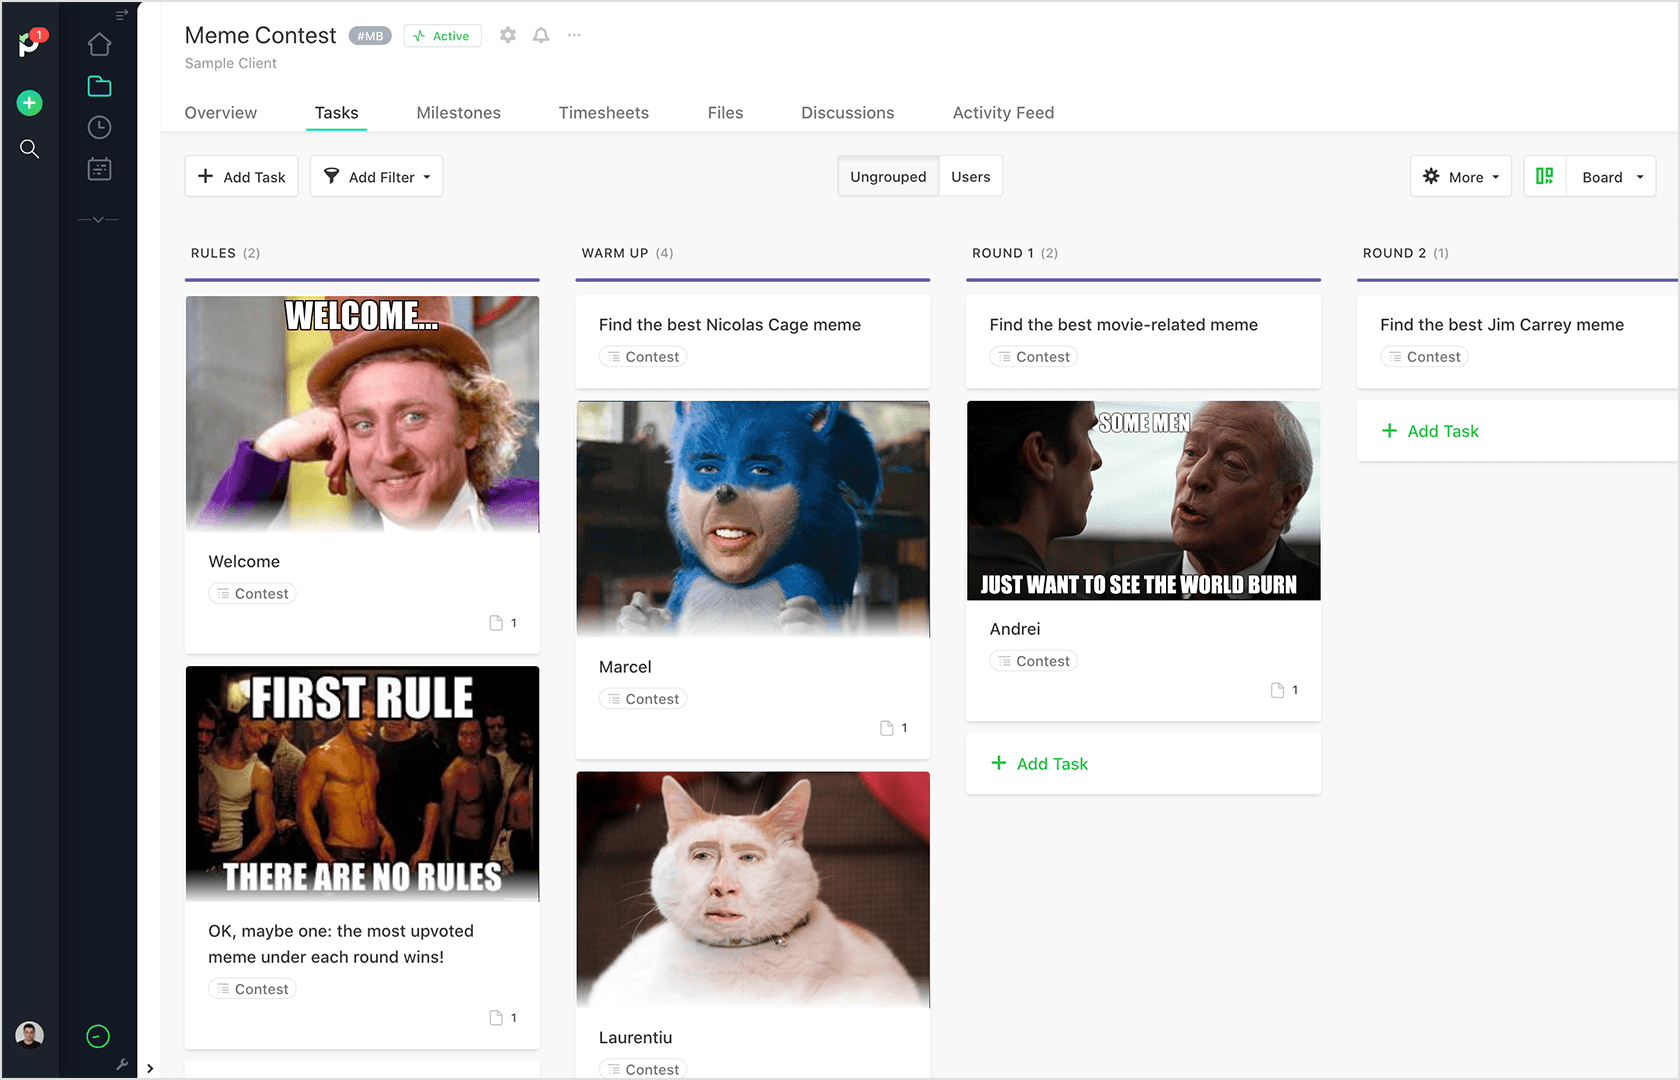Open the Marcel Sonic meme thumbnail
The width and height of the screenshot is (1680, 1080).
click(752, 519)
